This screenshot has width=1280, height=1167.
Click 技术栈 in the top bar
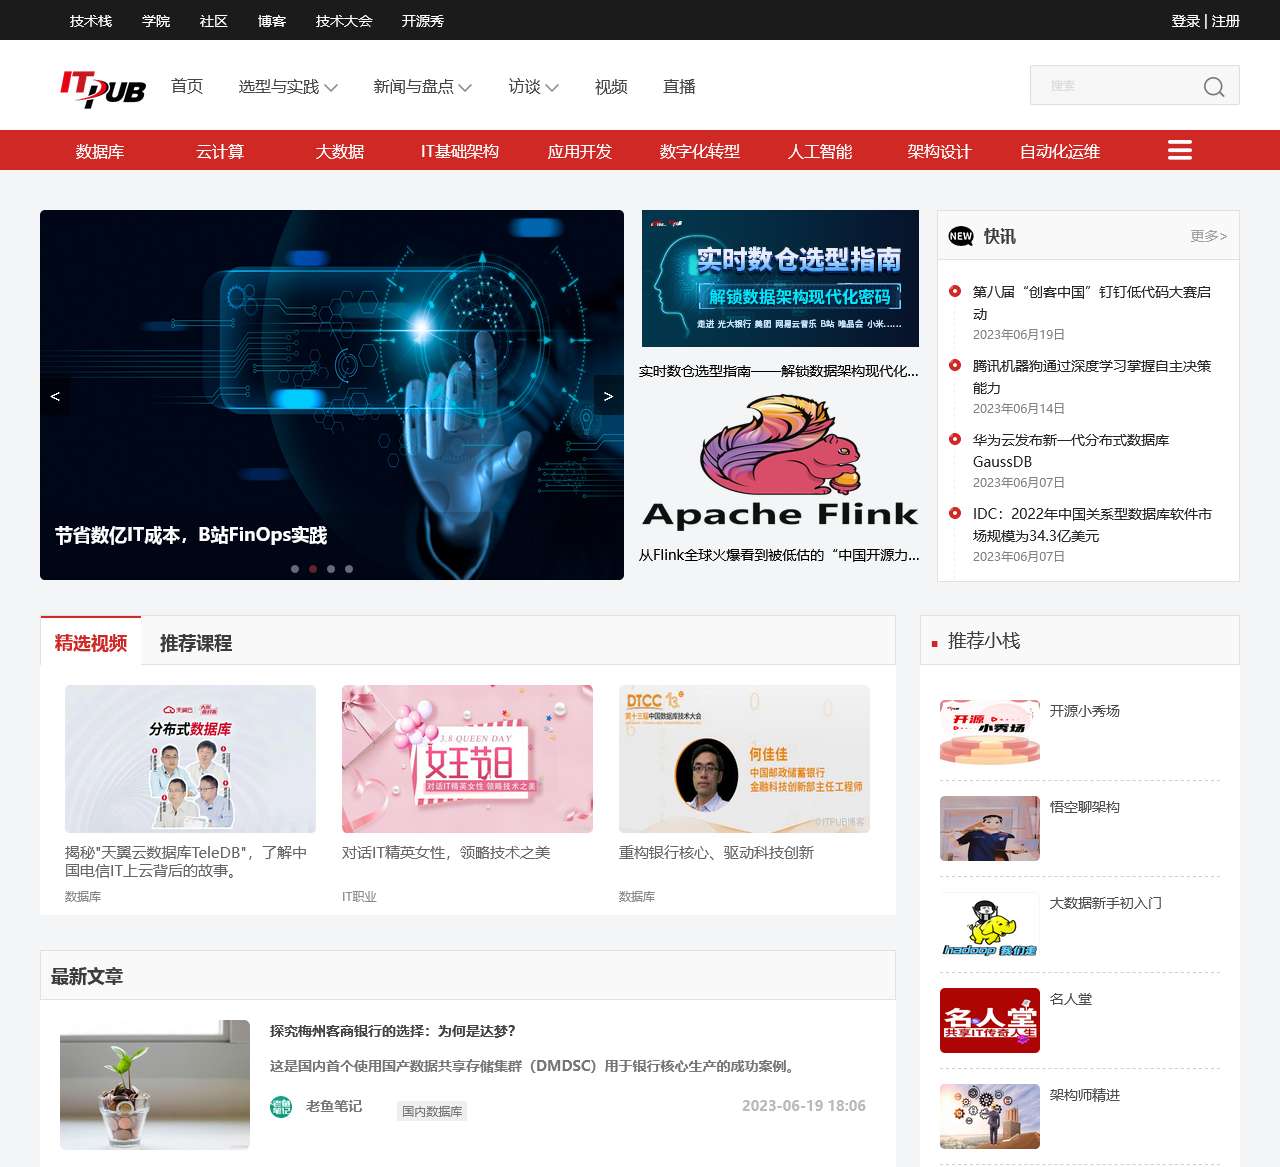pyautogui.click(x=91, y=20)
